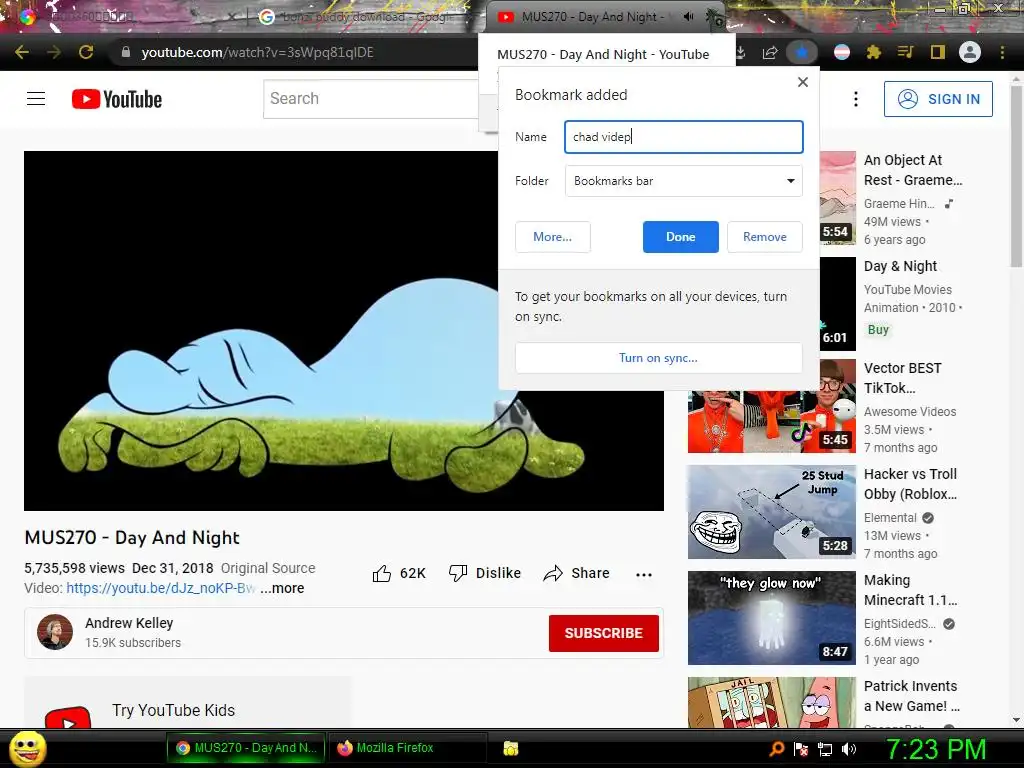Toggle the browser side panel icon
The height and width of the screenshot is (768, 1024).
[938, 52]
